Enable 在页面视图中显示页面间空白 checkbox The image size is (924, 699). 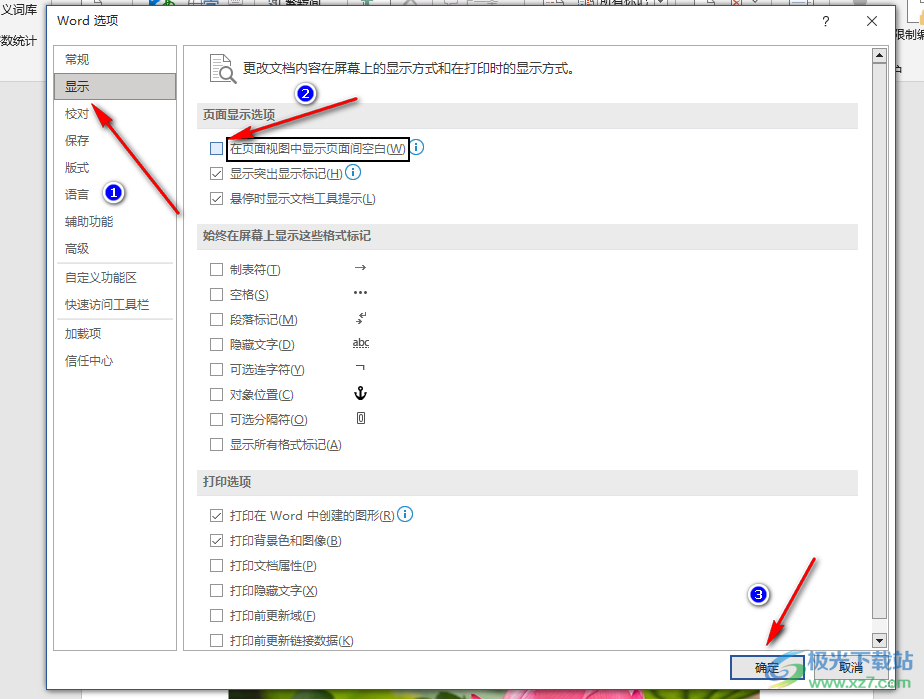coord(216,149)
